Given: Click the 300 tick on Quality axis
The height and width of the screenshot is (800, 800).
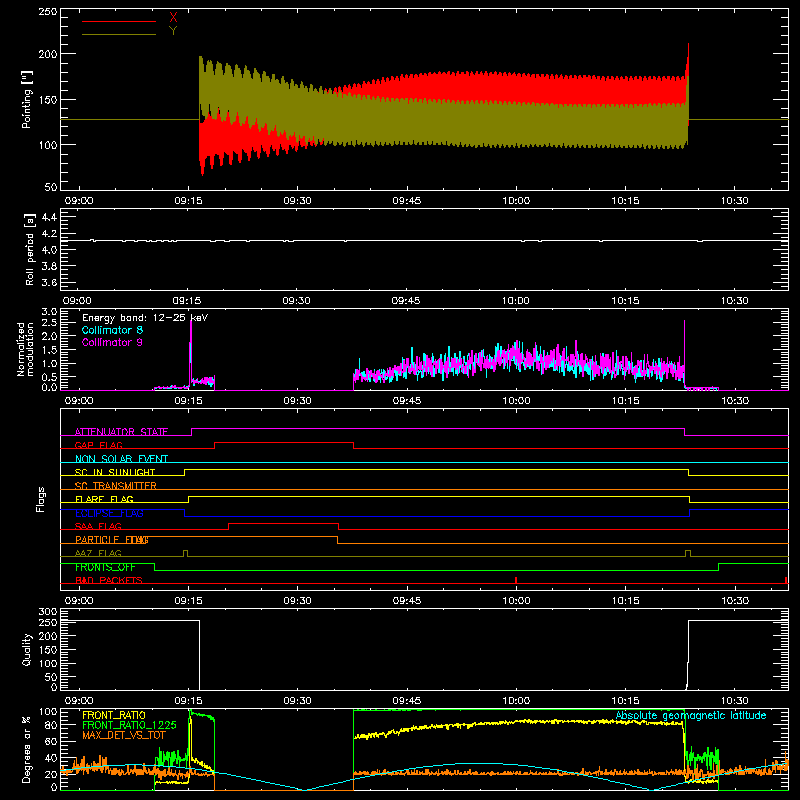Looking at the screenshot, I should pos(48,612).
